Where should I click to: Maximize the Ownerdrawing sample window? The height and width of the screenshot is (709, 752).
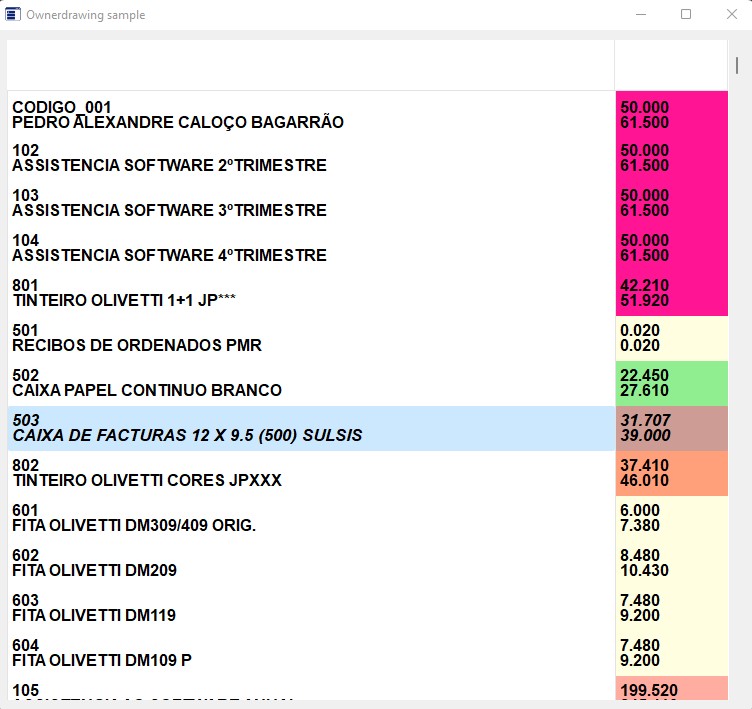tap(686, 15)
